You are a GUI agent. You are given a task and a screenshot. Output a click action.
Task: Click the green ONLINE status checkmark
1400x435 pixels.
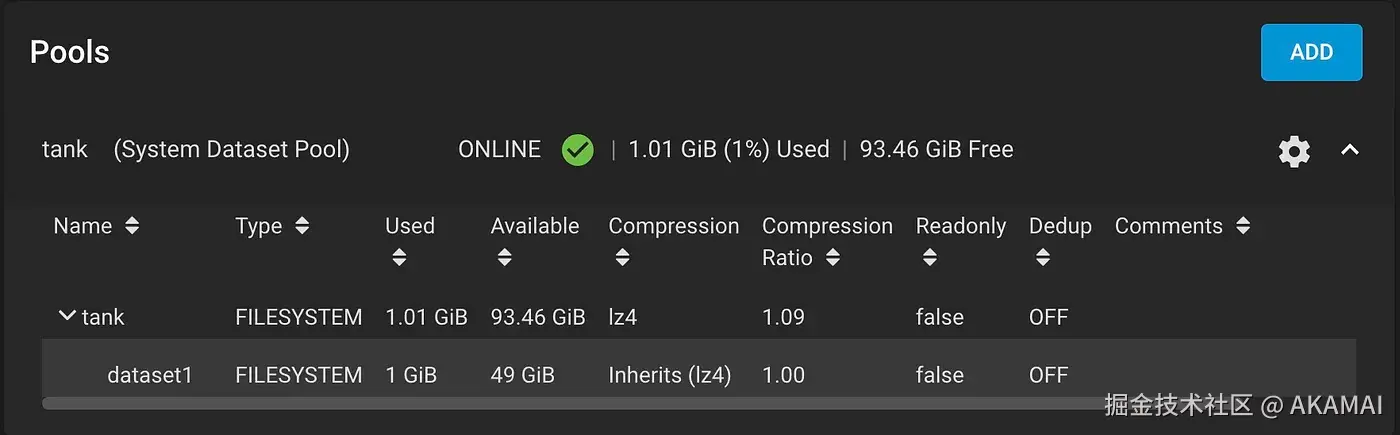pos(577,150)
